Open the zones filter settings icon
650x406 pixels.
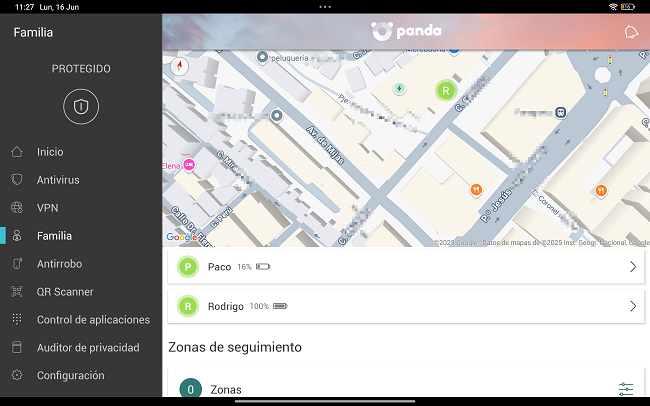(626, 389)
